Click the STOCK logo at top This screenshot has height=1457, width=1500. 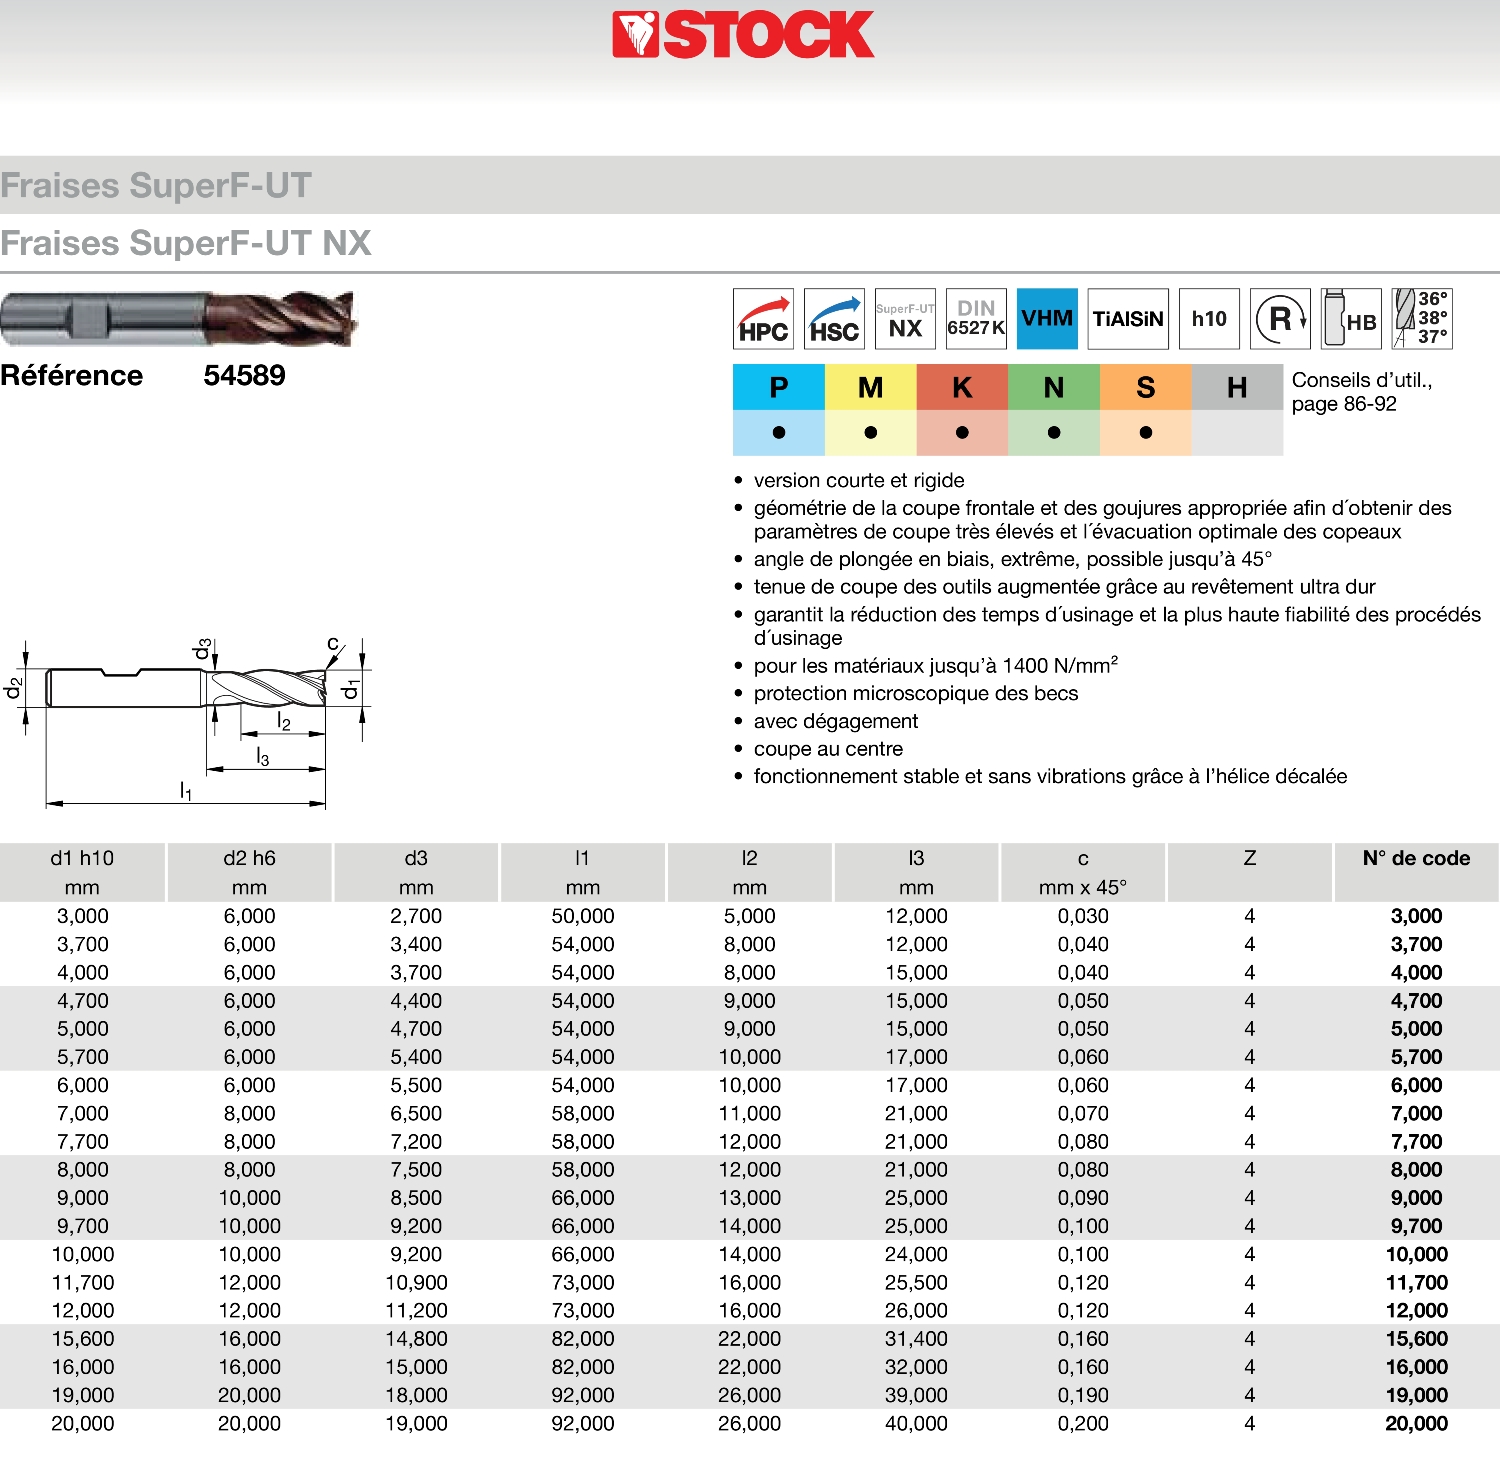743,35
